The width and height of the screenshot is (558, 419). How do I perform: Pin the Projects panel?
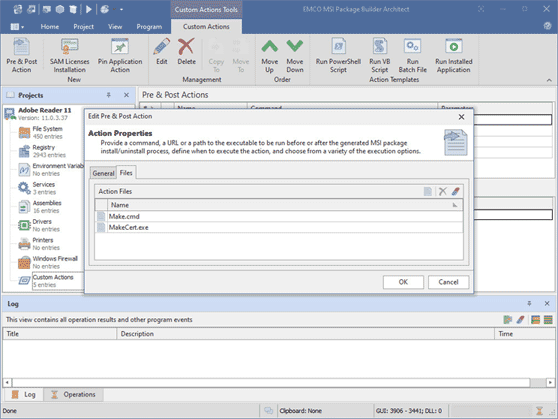pos(109,95)
